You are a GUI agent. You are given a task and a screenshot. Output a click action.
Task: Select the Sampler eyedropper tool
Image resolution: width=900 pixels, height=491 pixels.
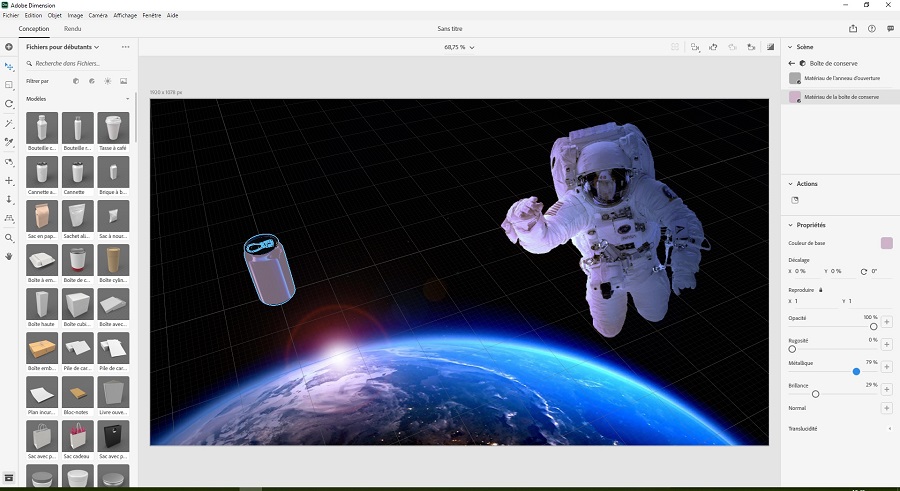click(9, 142)
